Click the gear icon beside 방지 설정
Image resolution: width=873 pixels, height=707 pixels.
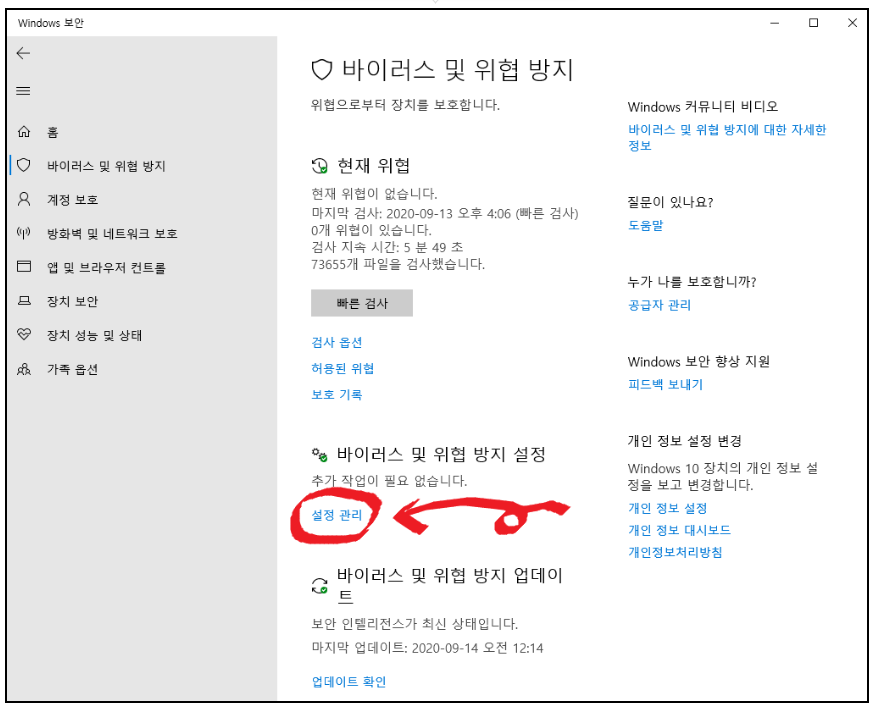click(x=320, y=455)
